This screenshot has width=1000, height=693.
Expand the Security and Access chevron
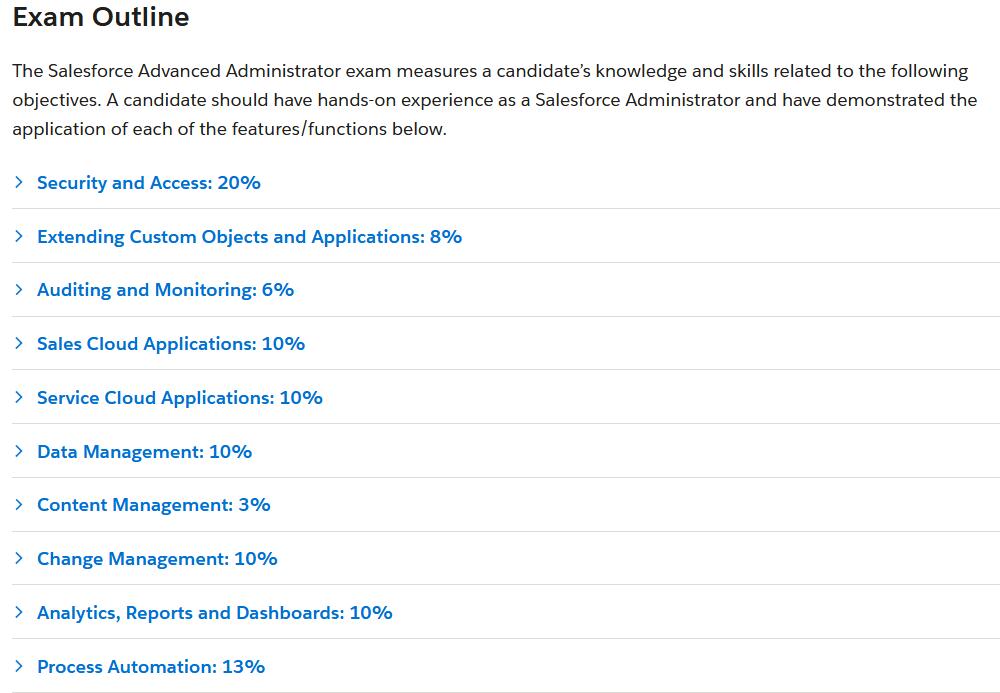click(x=18, y=182)
